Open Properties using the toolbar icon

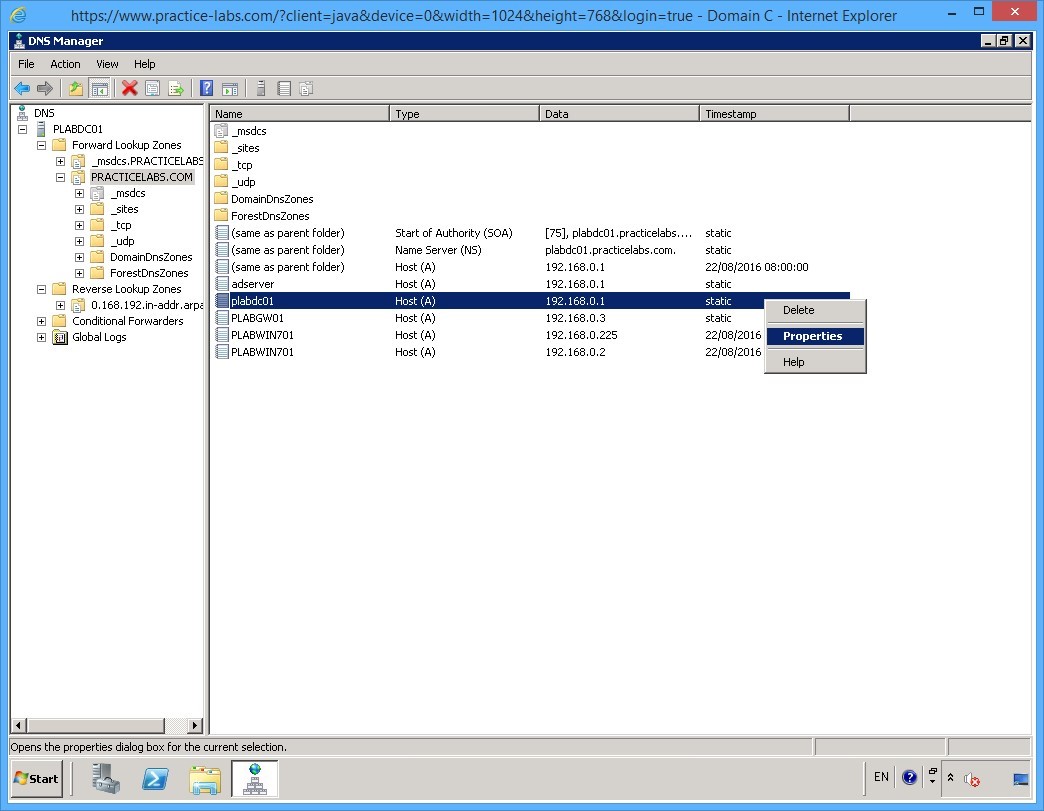(153, 88)
